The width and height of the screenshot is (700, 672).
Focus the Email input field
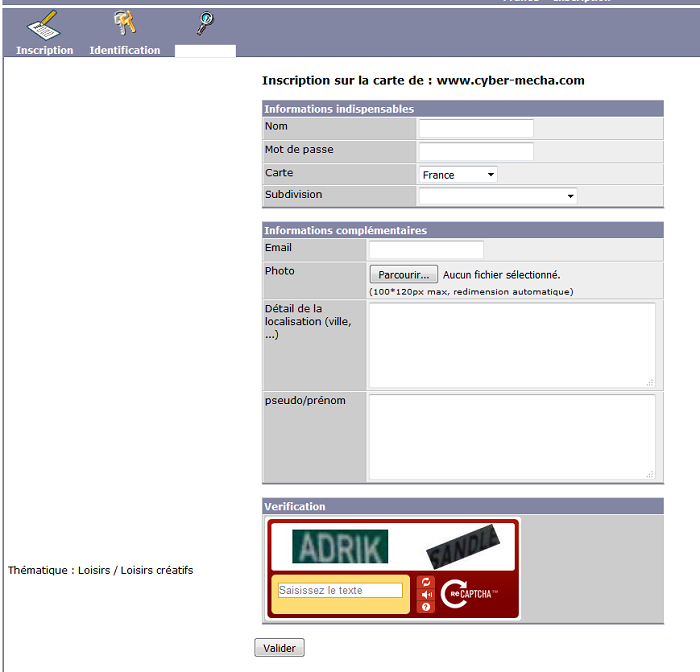click(x=426, y=250)
